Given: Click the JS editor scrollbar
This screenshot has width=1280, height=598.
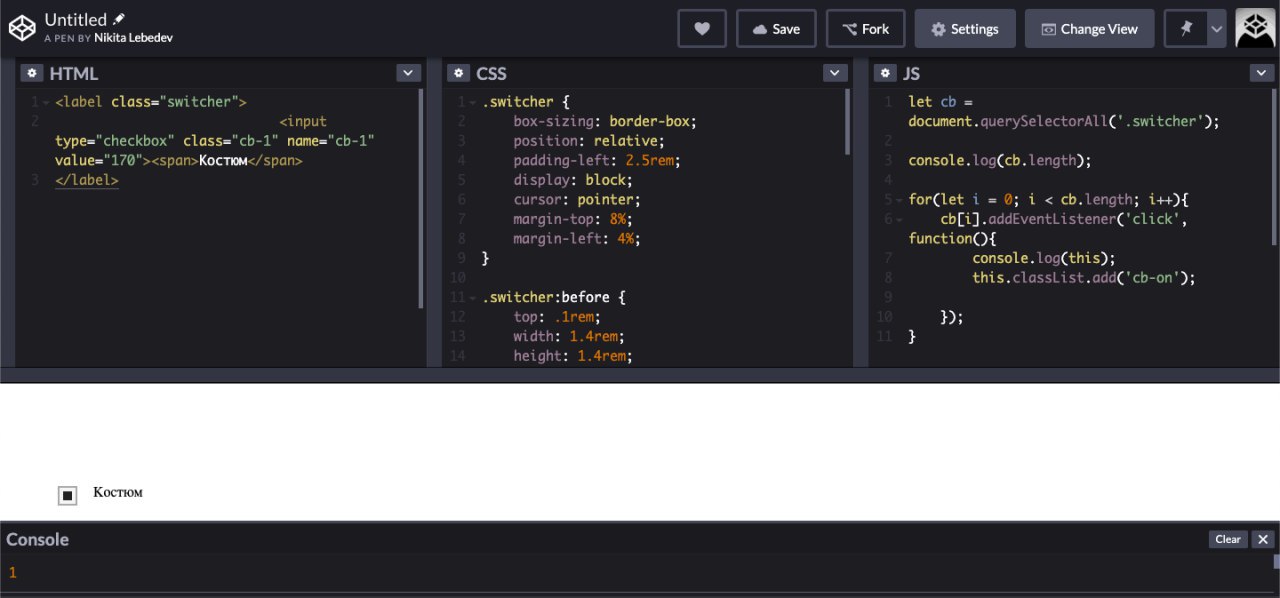Looking at the screenshot, I should click(x=1274, y=167).
